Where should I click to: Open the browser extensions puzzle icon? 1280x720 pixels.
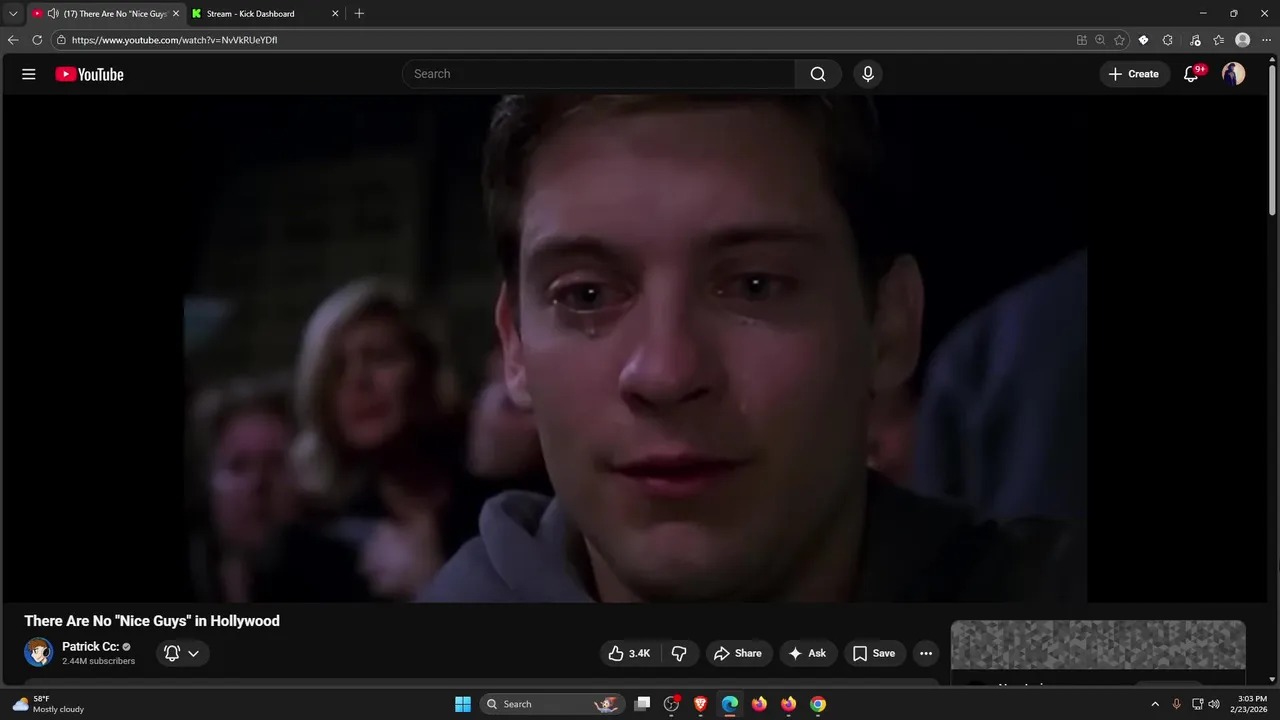click(x=1168, y=40)
